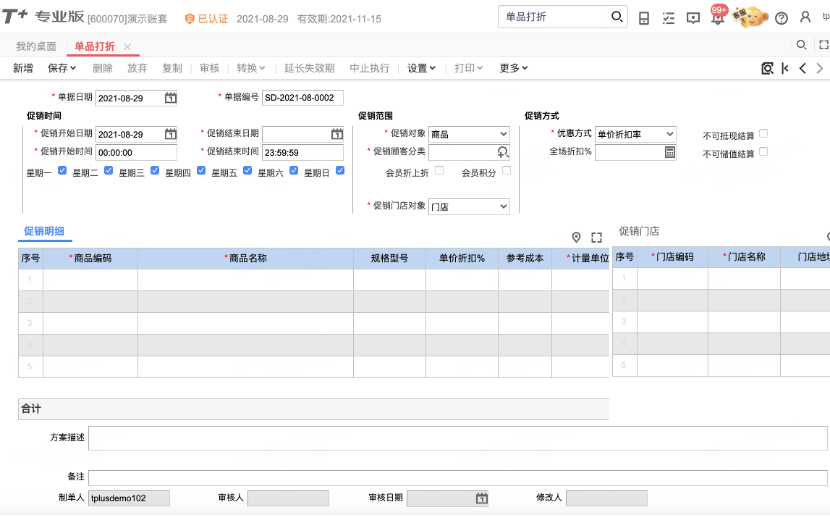Open calculator icon in 全场折扣% field

pos(670,152)
